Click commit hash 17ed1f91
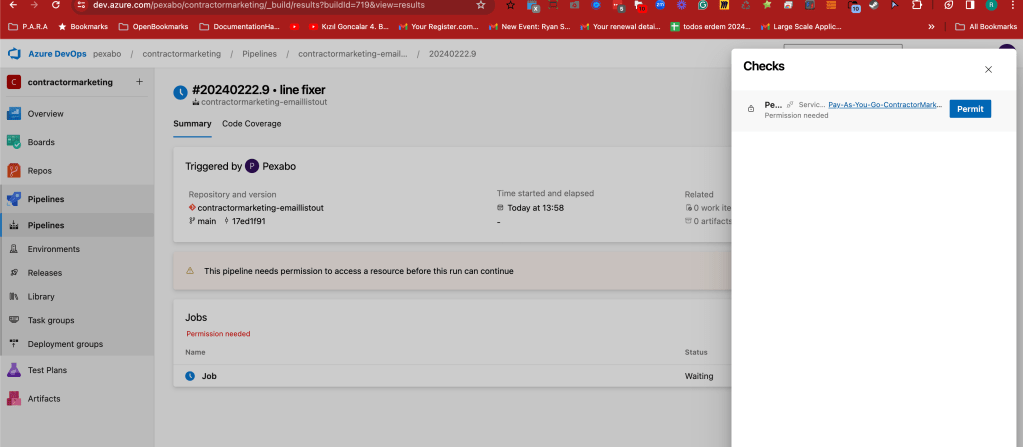The height and width of the screenshot is (447, 1023). tap(249, 221)
